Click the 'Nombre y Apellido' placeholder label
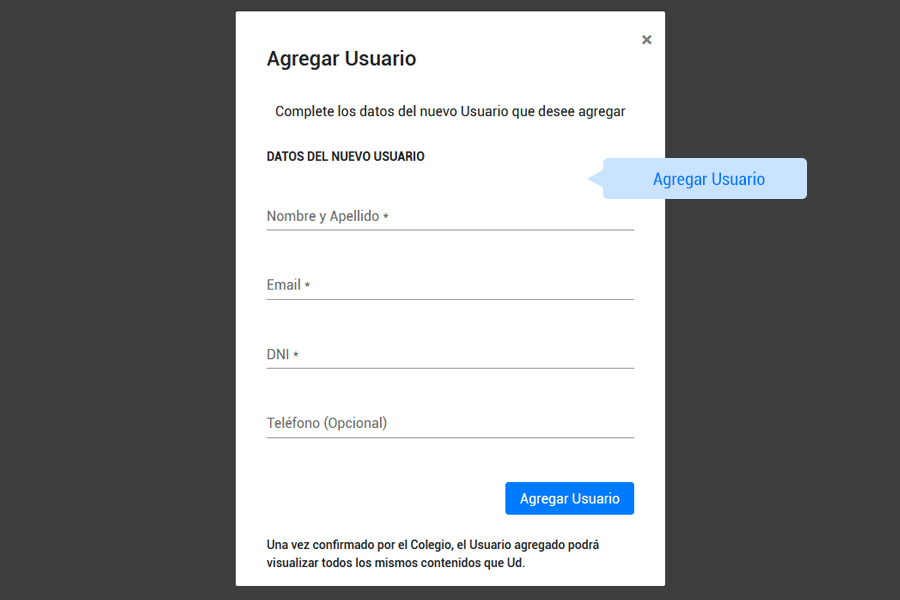900x600 pixels. tap(322, 216)
